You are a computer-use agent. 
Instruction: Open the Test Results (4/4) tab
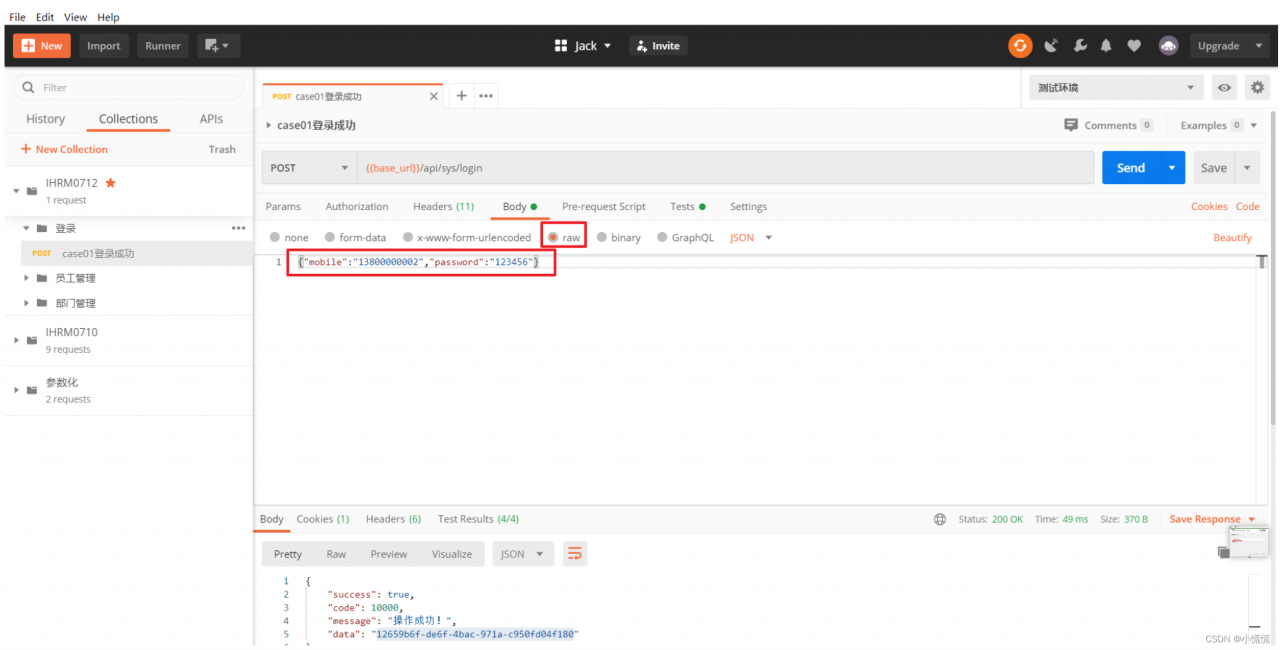click(478, 519)
